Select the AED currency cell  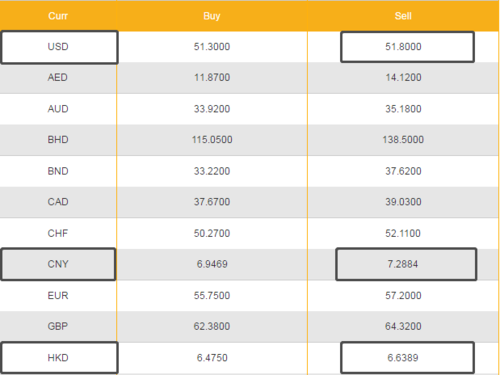pos(58,78)
